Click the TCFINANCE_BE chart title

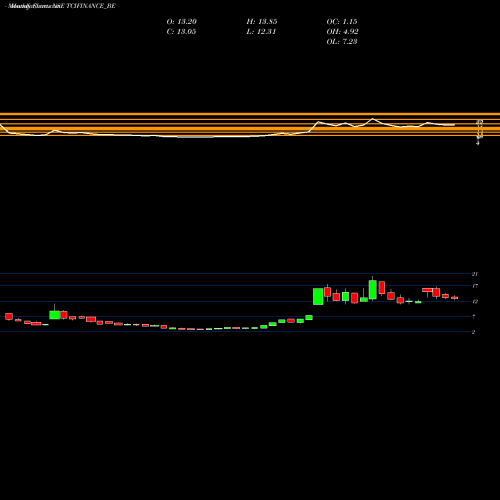[61, 6]
